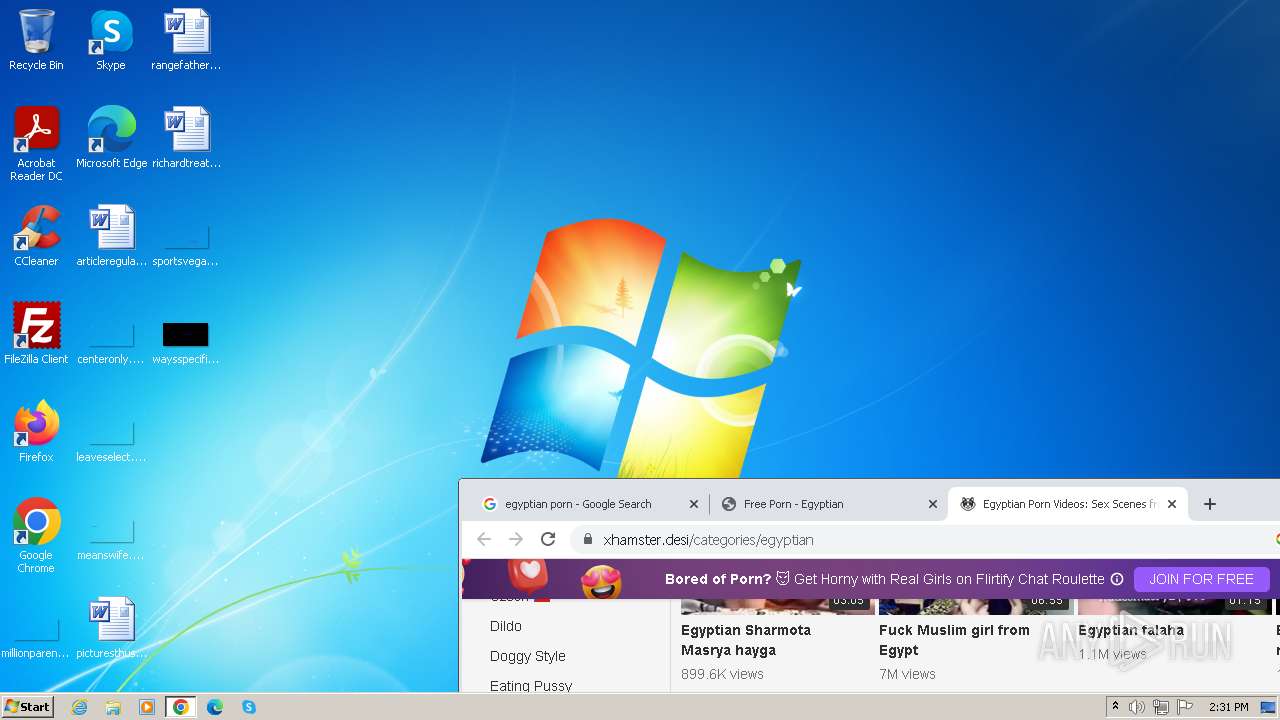Click the "7M views" text
1280x720 pixels.
[x=907, y=674]
